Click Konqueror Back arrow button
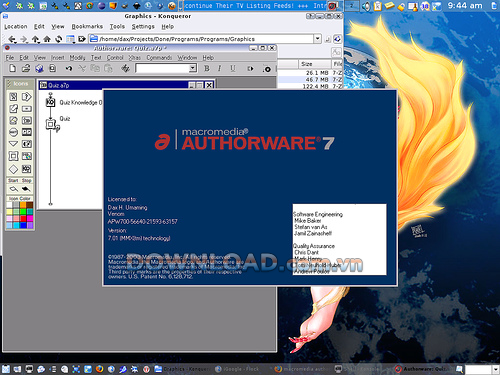This screenshot has width=500, height=375. (x=12, y=39)
